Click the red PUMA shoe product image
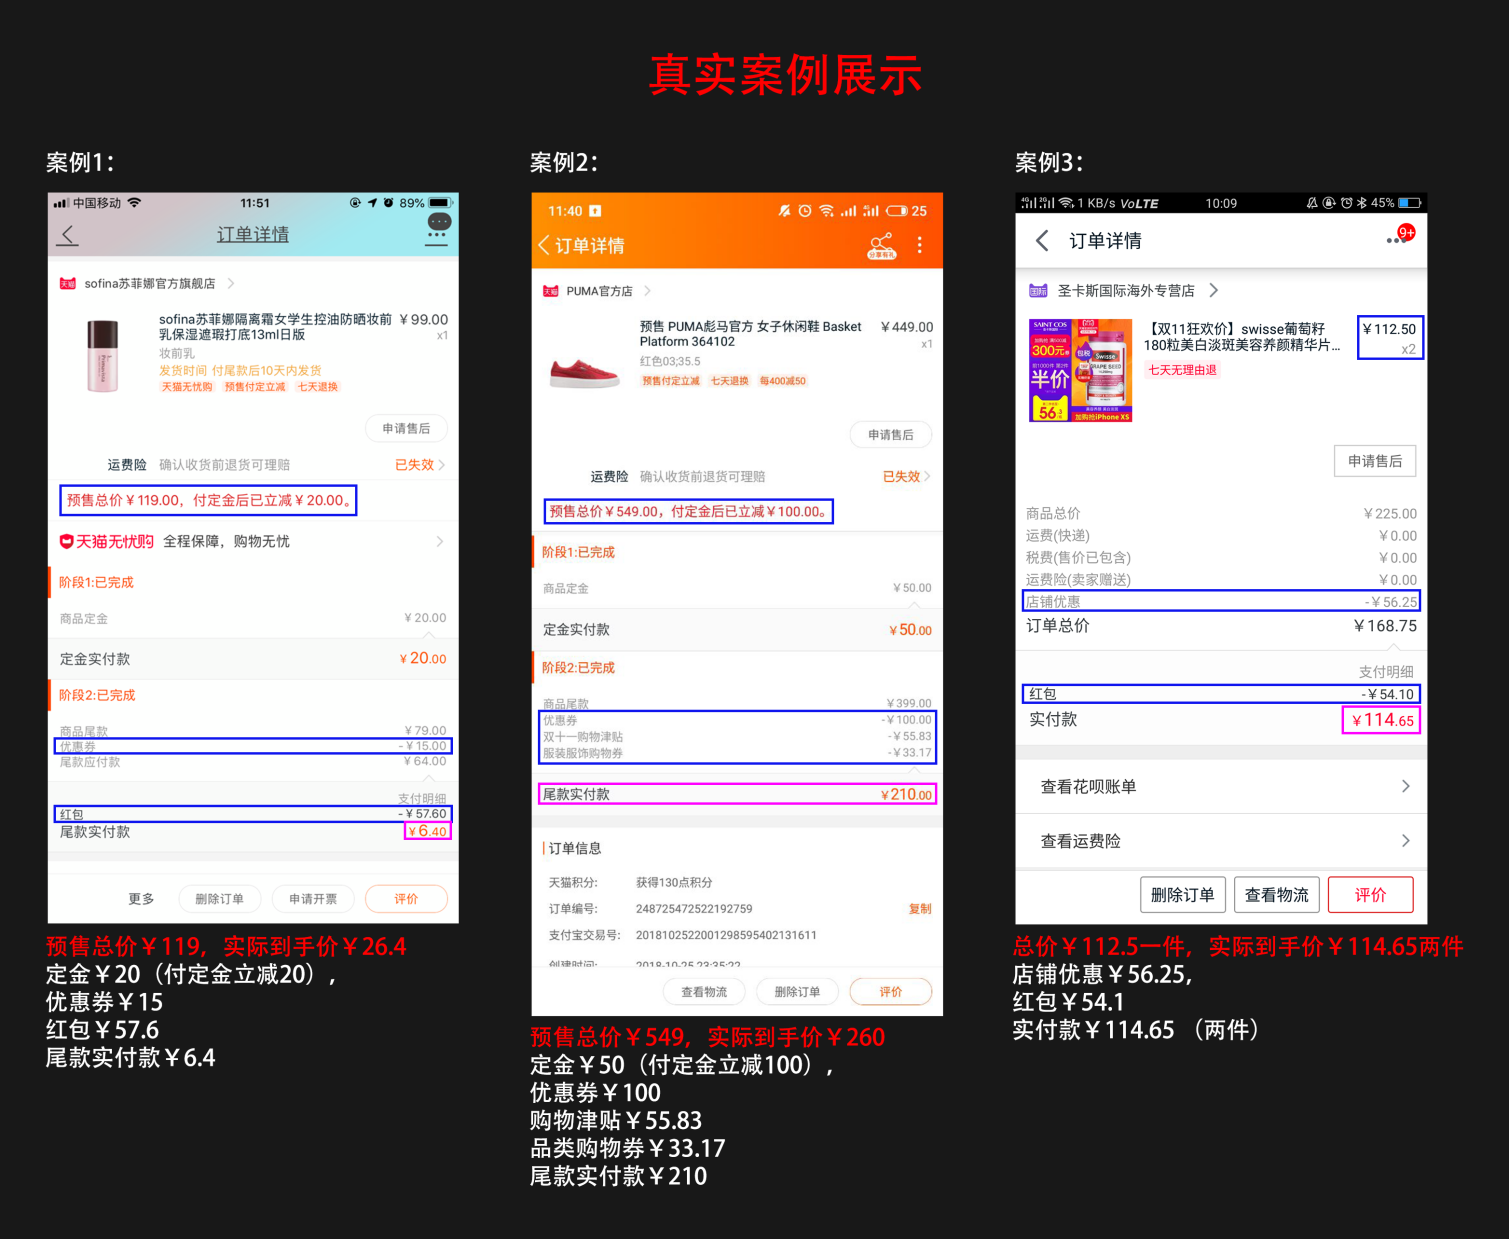Screen dimensions: 1509x1239 click(x=584, y=371)
